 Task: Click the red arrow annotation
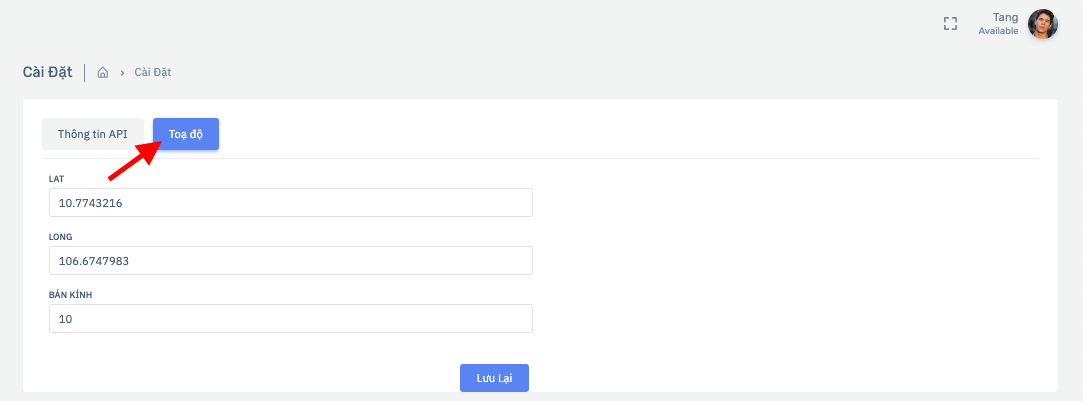[134, 162]
